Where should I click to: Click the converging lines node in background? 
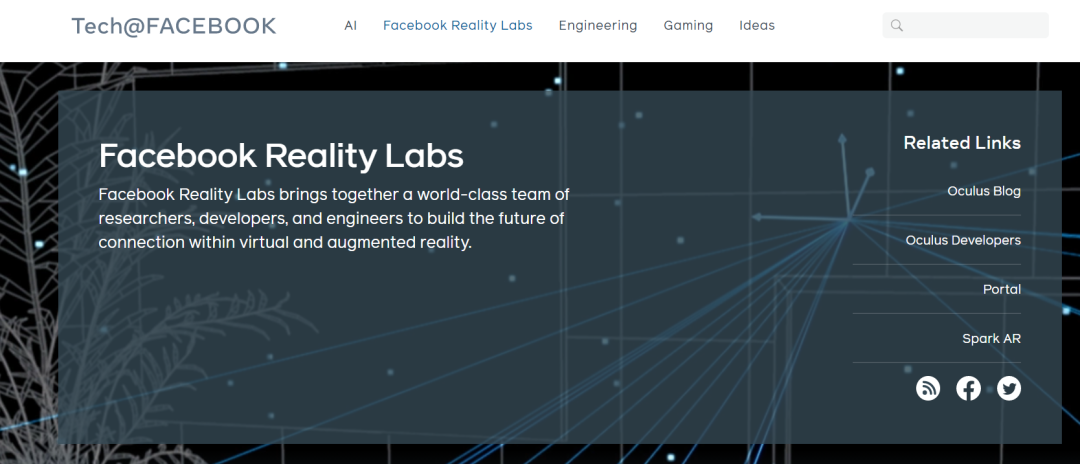point(849,219)
